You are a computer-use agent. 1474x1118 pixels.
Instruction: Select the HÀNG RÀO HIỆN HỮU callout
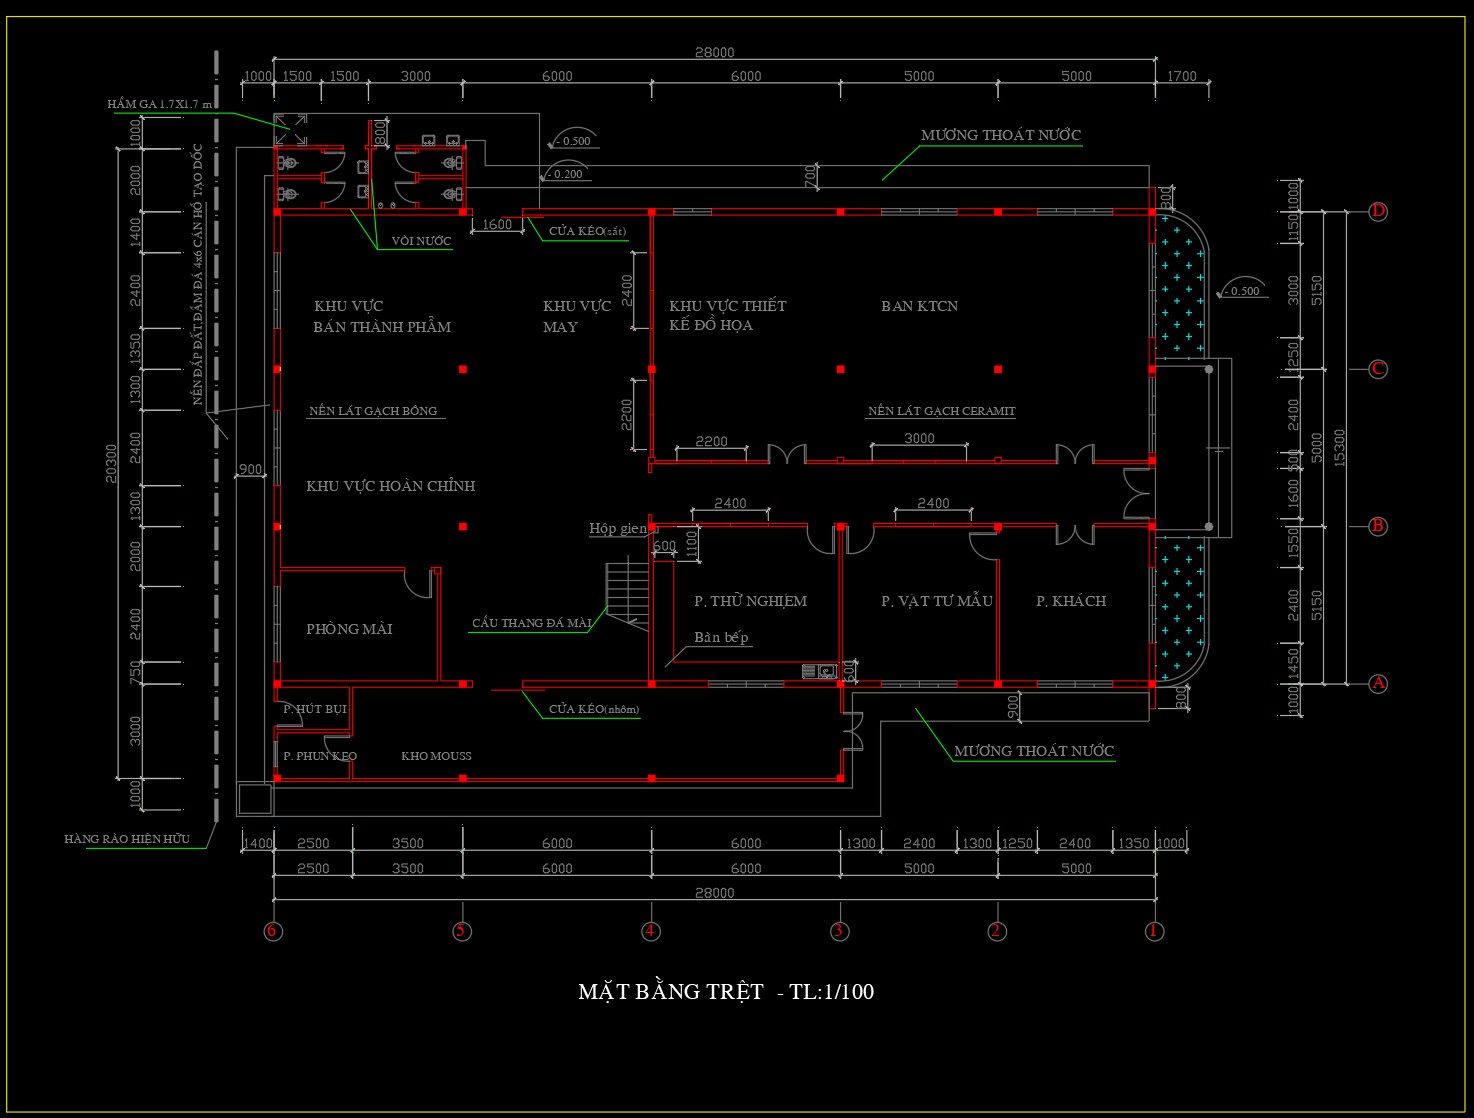click(x=127, y=839)
